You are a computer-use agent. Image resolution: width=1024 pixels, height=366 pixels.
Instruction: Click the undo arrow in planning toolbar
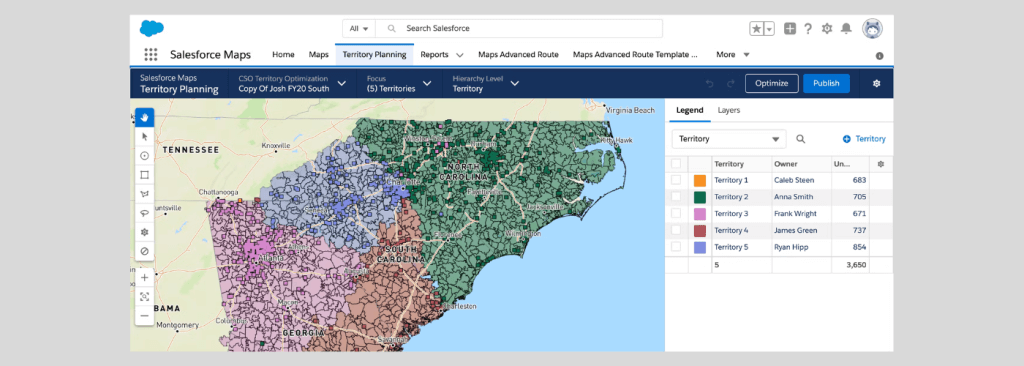pyautogui.click(x=710, y=84)
